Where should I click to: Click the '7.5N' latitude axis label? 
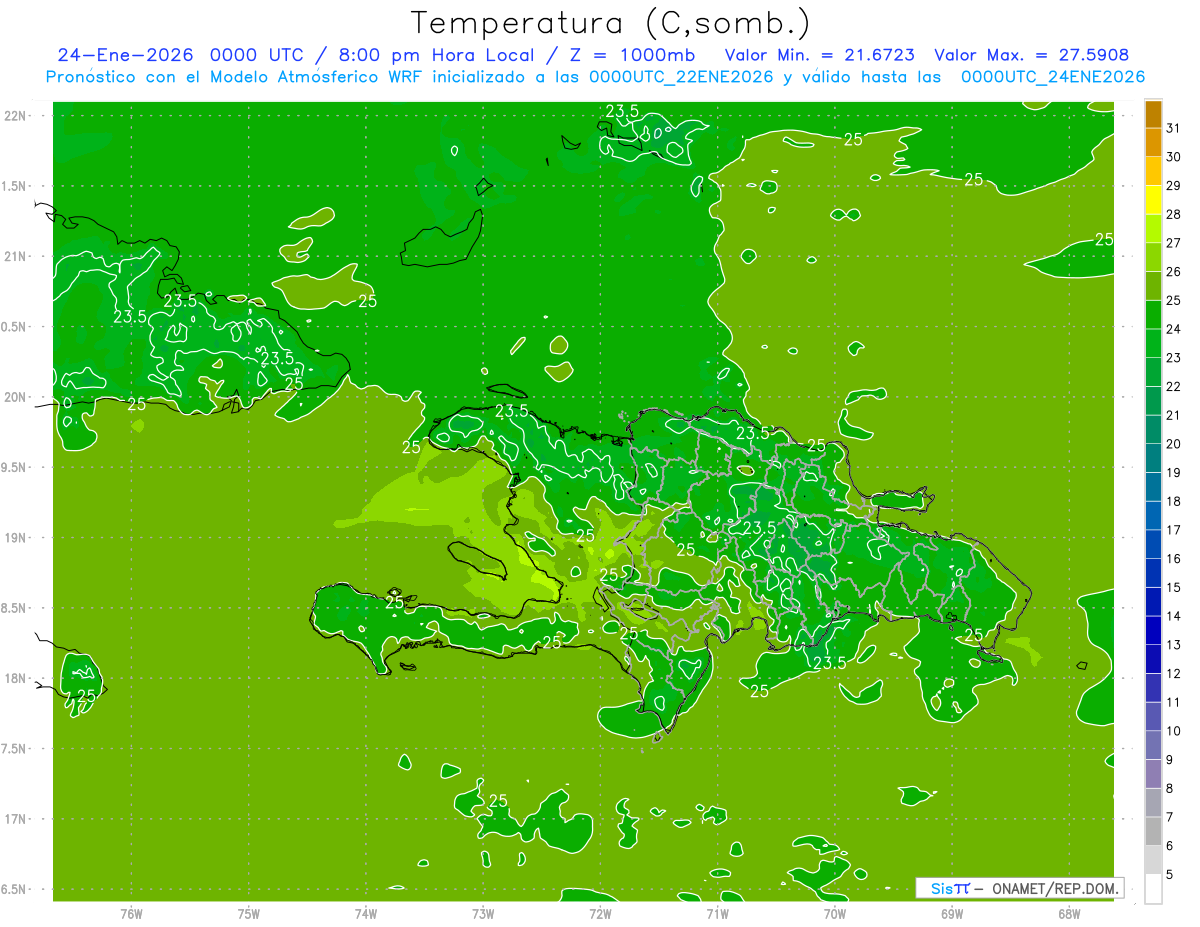point(14,749)
